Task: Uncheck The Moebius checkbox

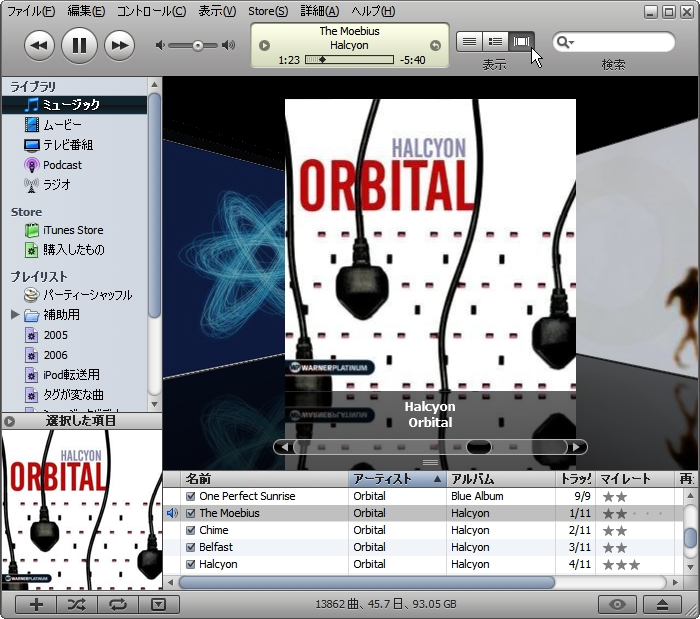Action: (x=191, y=513)
